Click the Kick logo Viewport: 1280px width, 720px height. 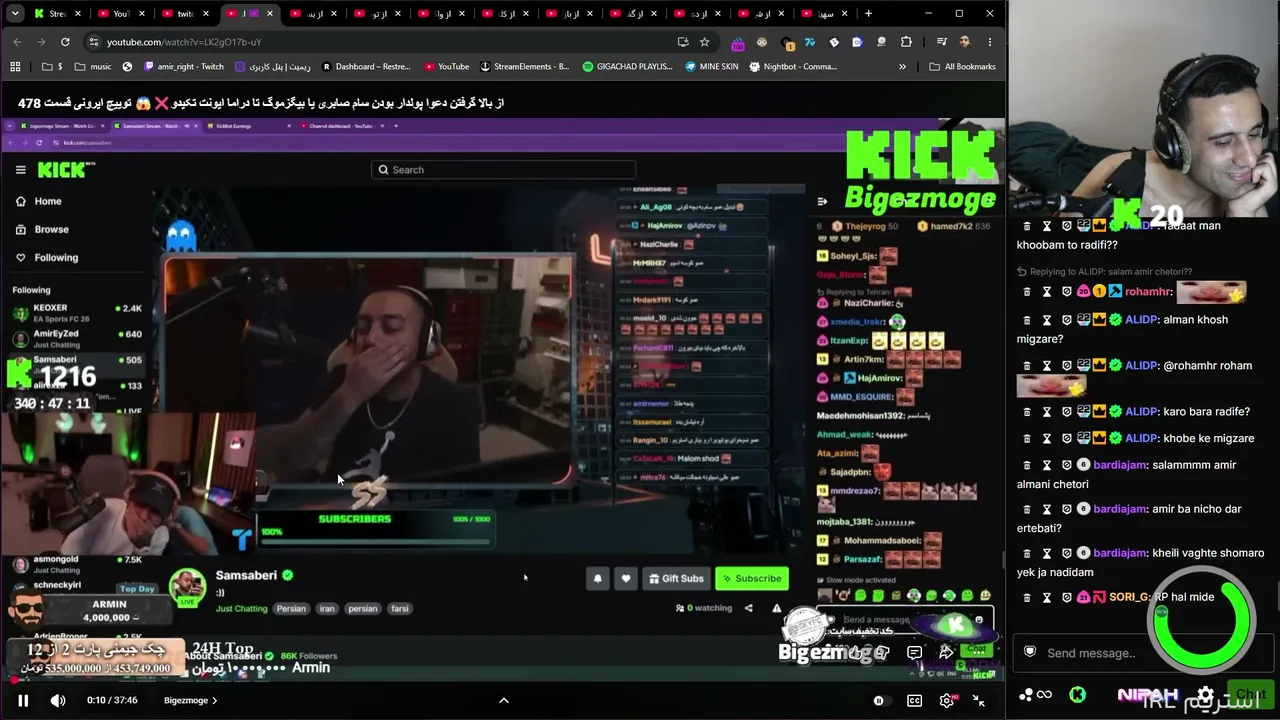(64, 170)
